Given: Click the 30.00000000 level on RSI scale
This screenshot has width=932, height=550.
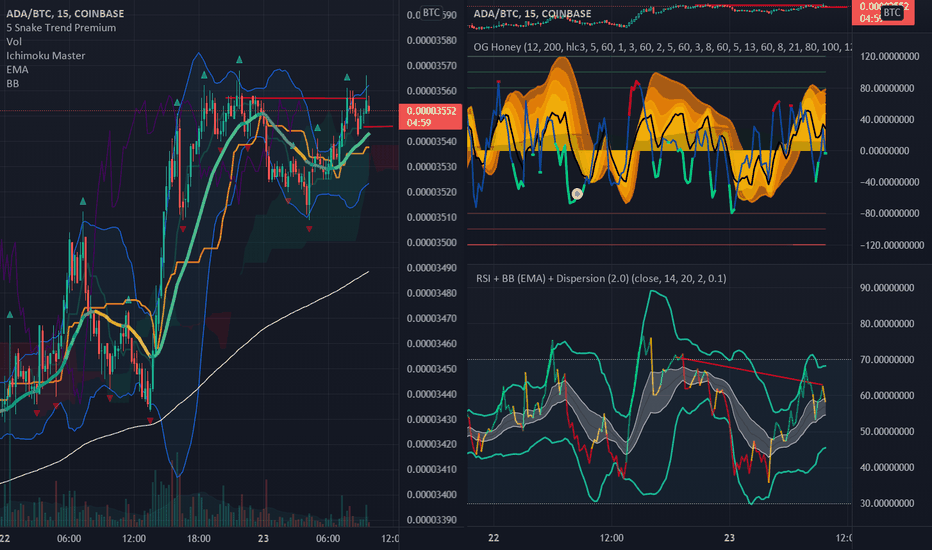Looking at the screenshot, I should tap(887, 504).
